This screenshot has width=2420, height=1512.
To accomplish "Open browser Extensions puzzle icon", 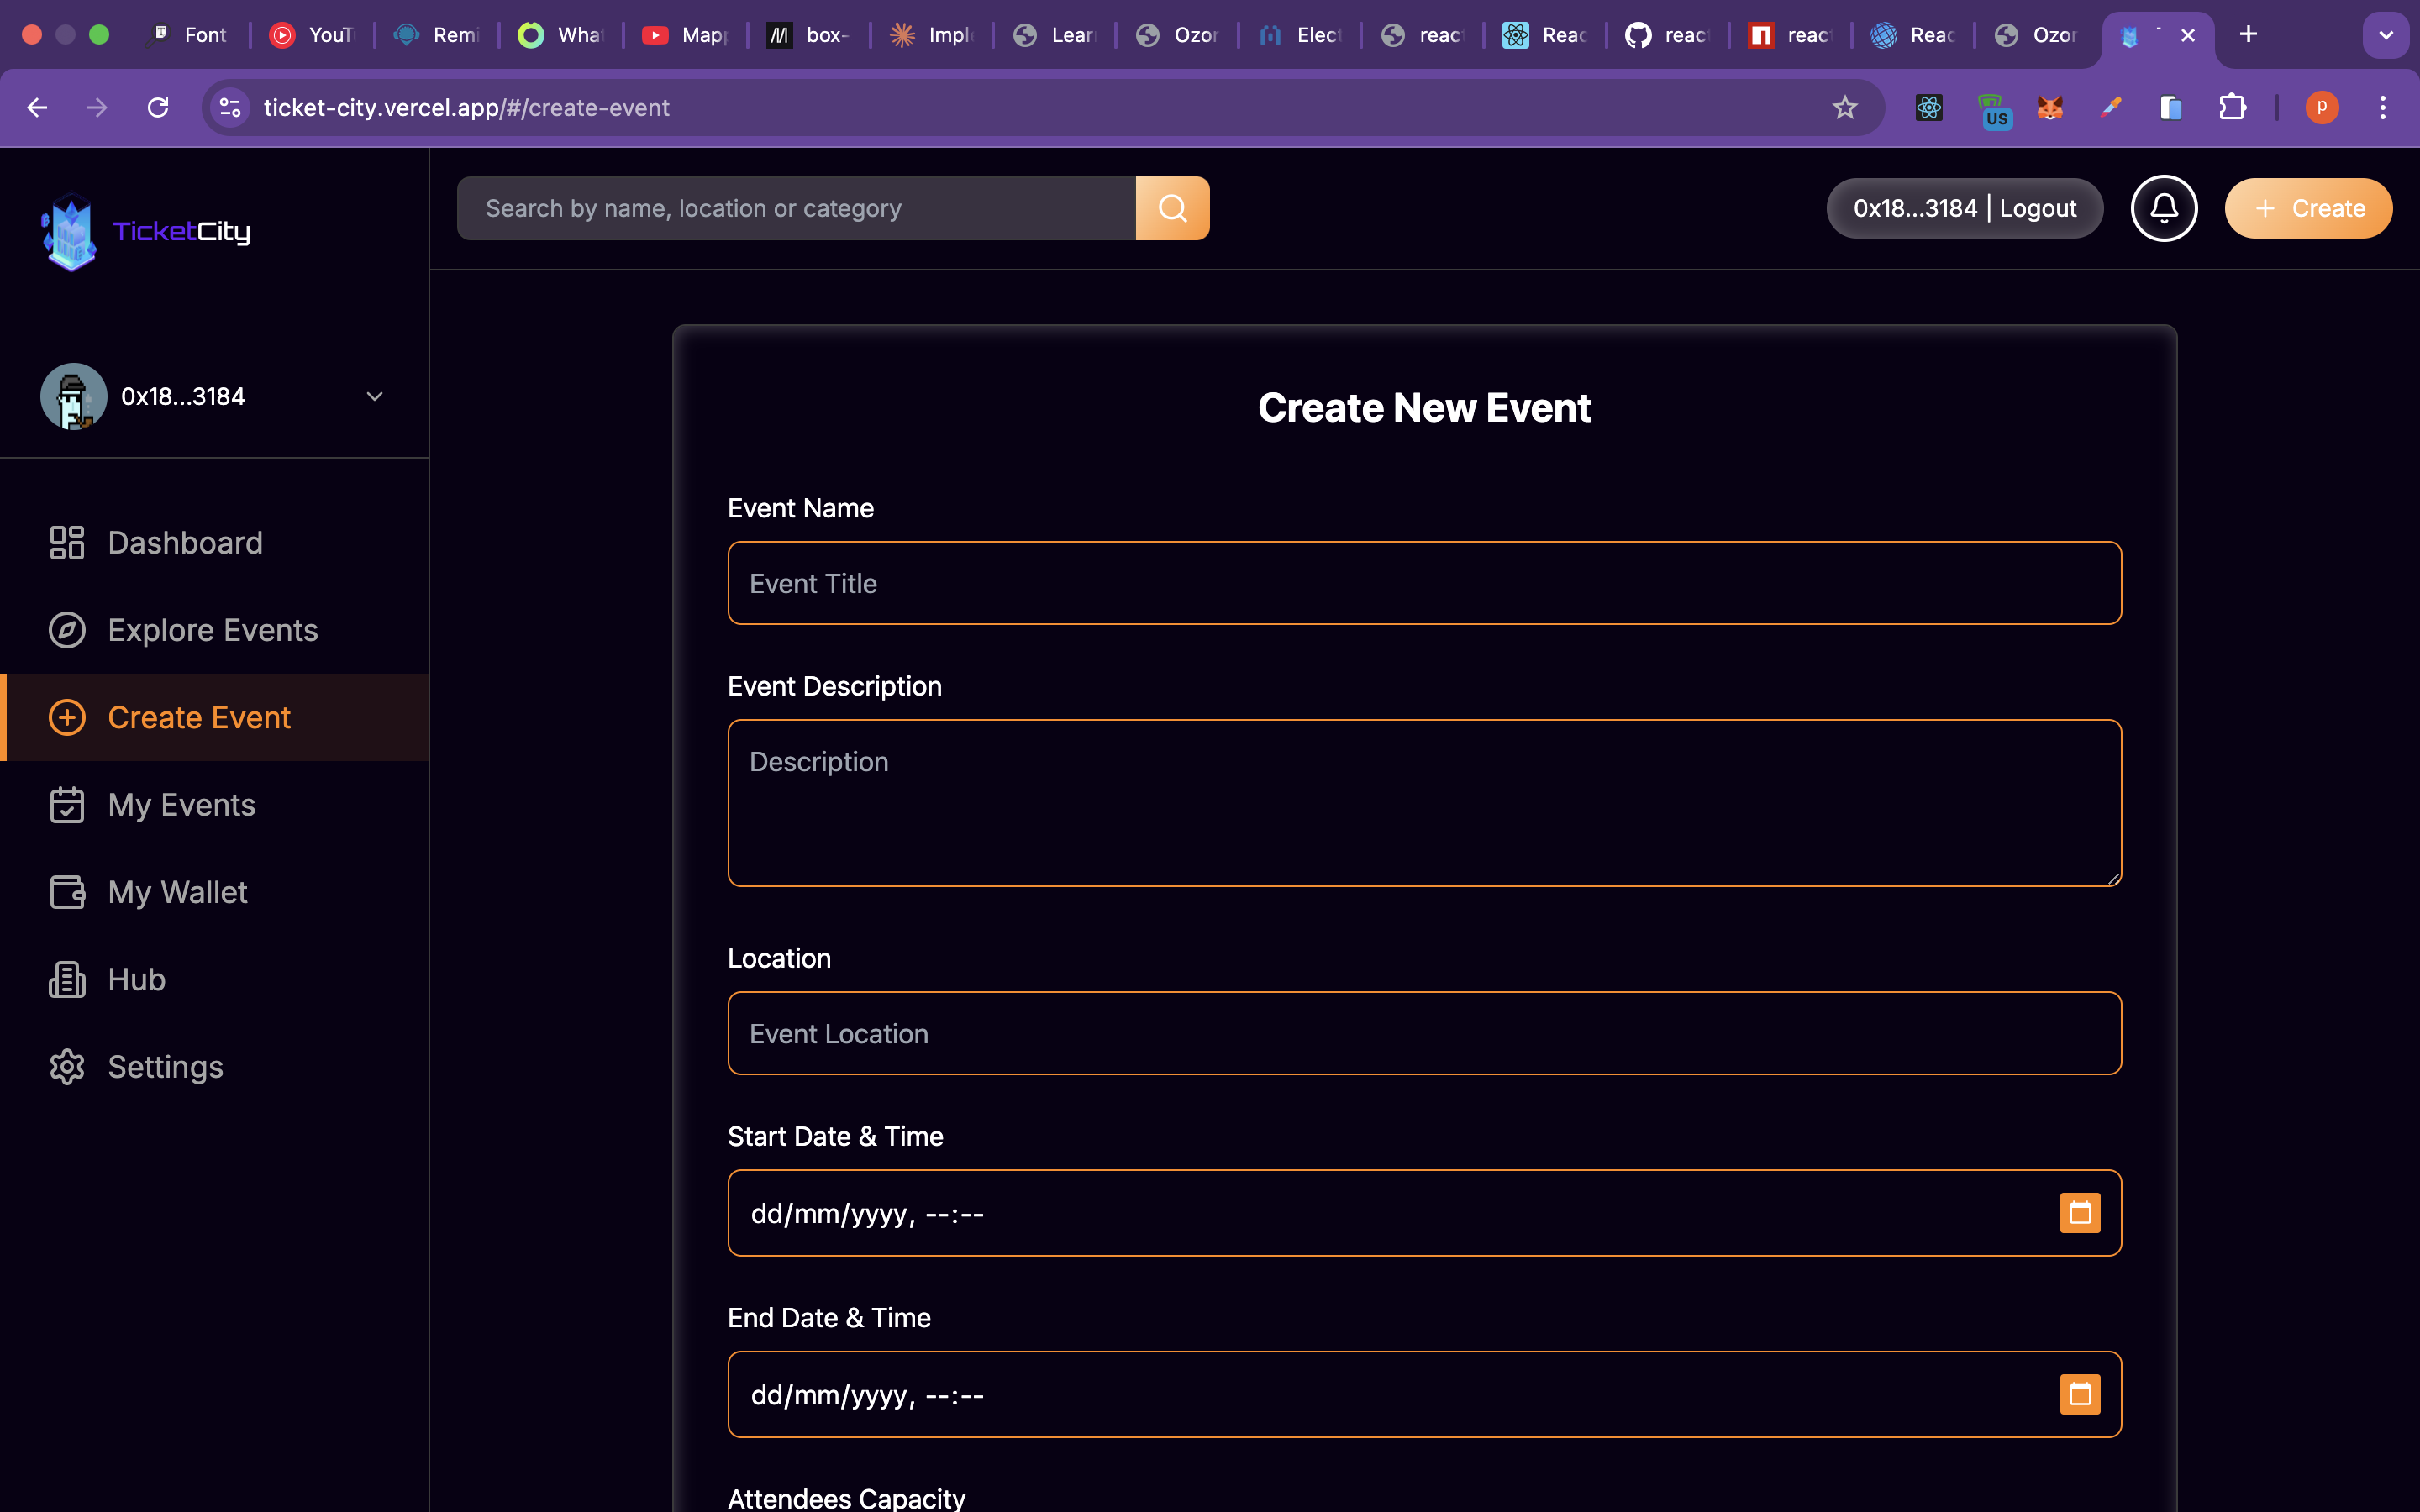I will point(2232,107).
